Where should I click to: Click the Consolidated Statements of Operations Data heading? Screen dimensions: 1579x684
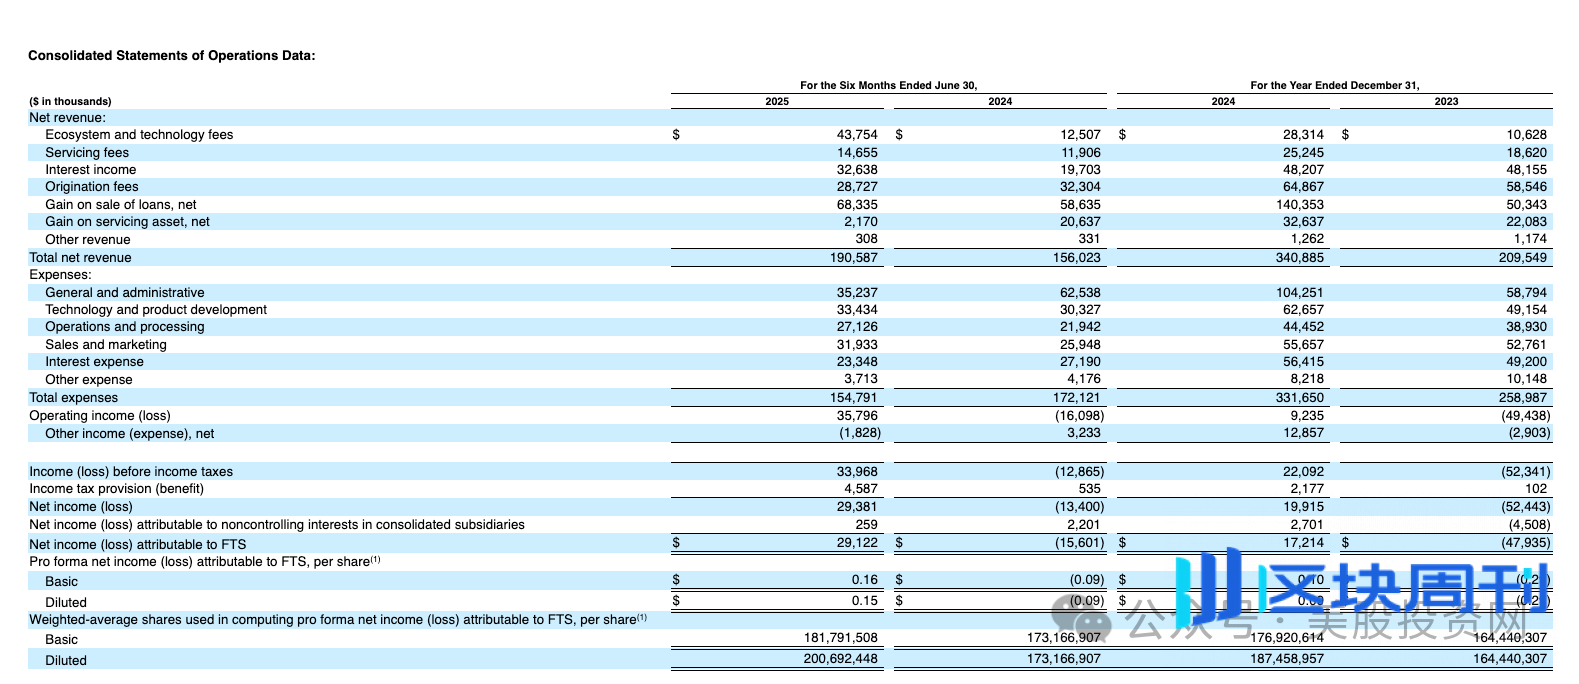point(171,56)
